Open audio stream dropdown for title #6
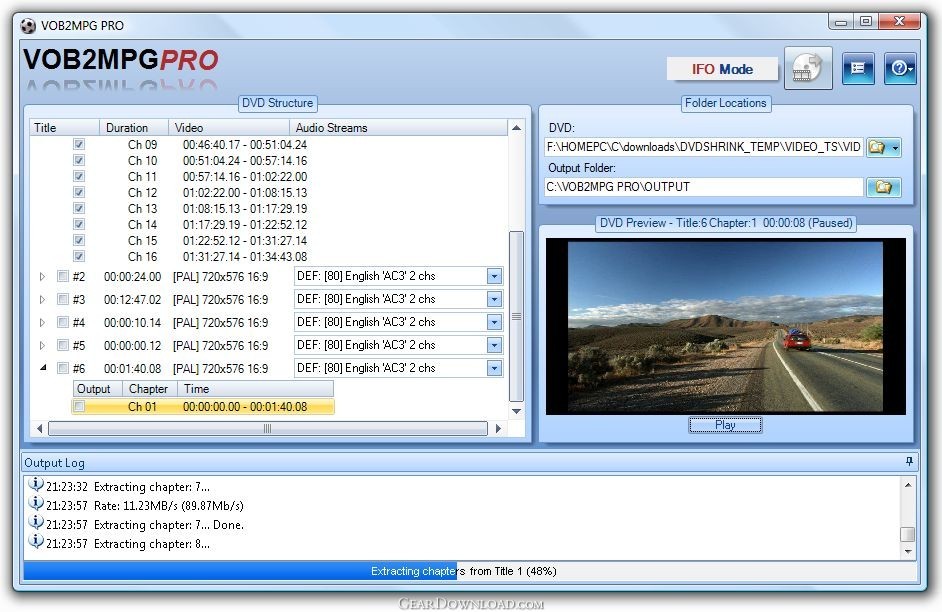Viewport: 942px width, 612px height. [494, 368]
